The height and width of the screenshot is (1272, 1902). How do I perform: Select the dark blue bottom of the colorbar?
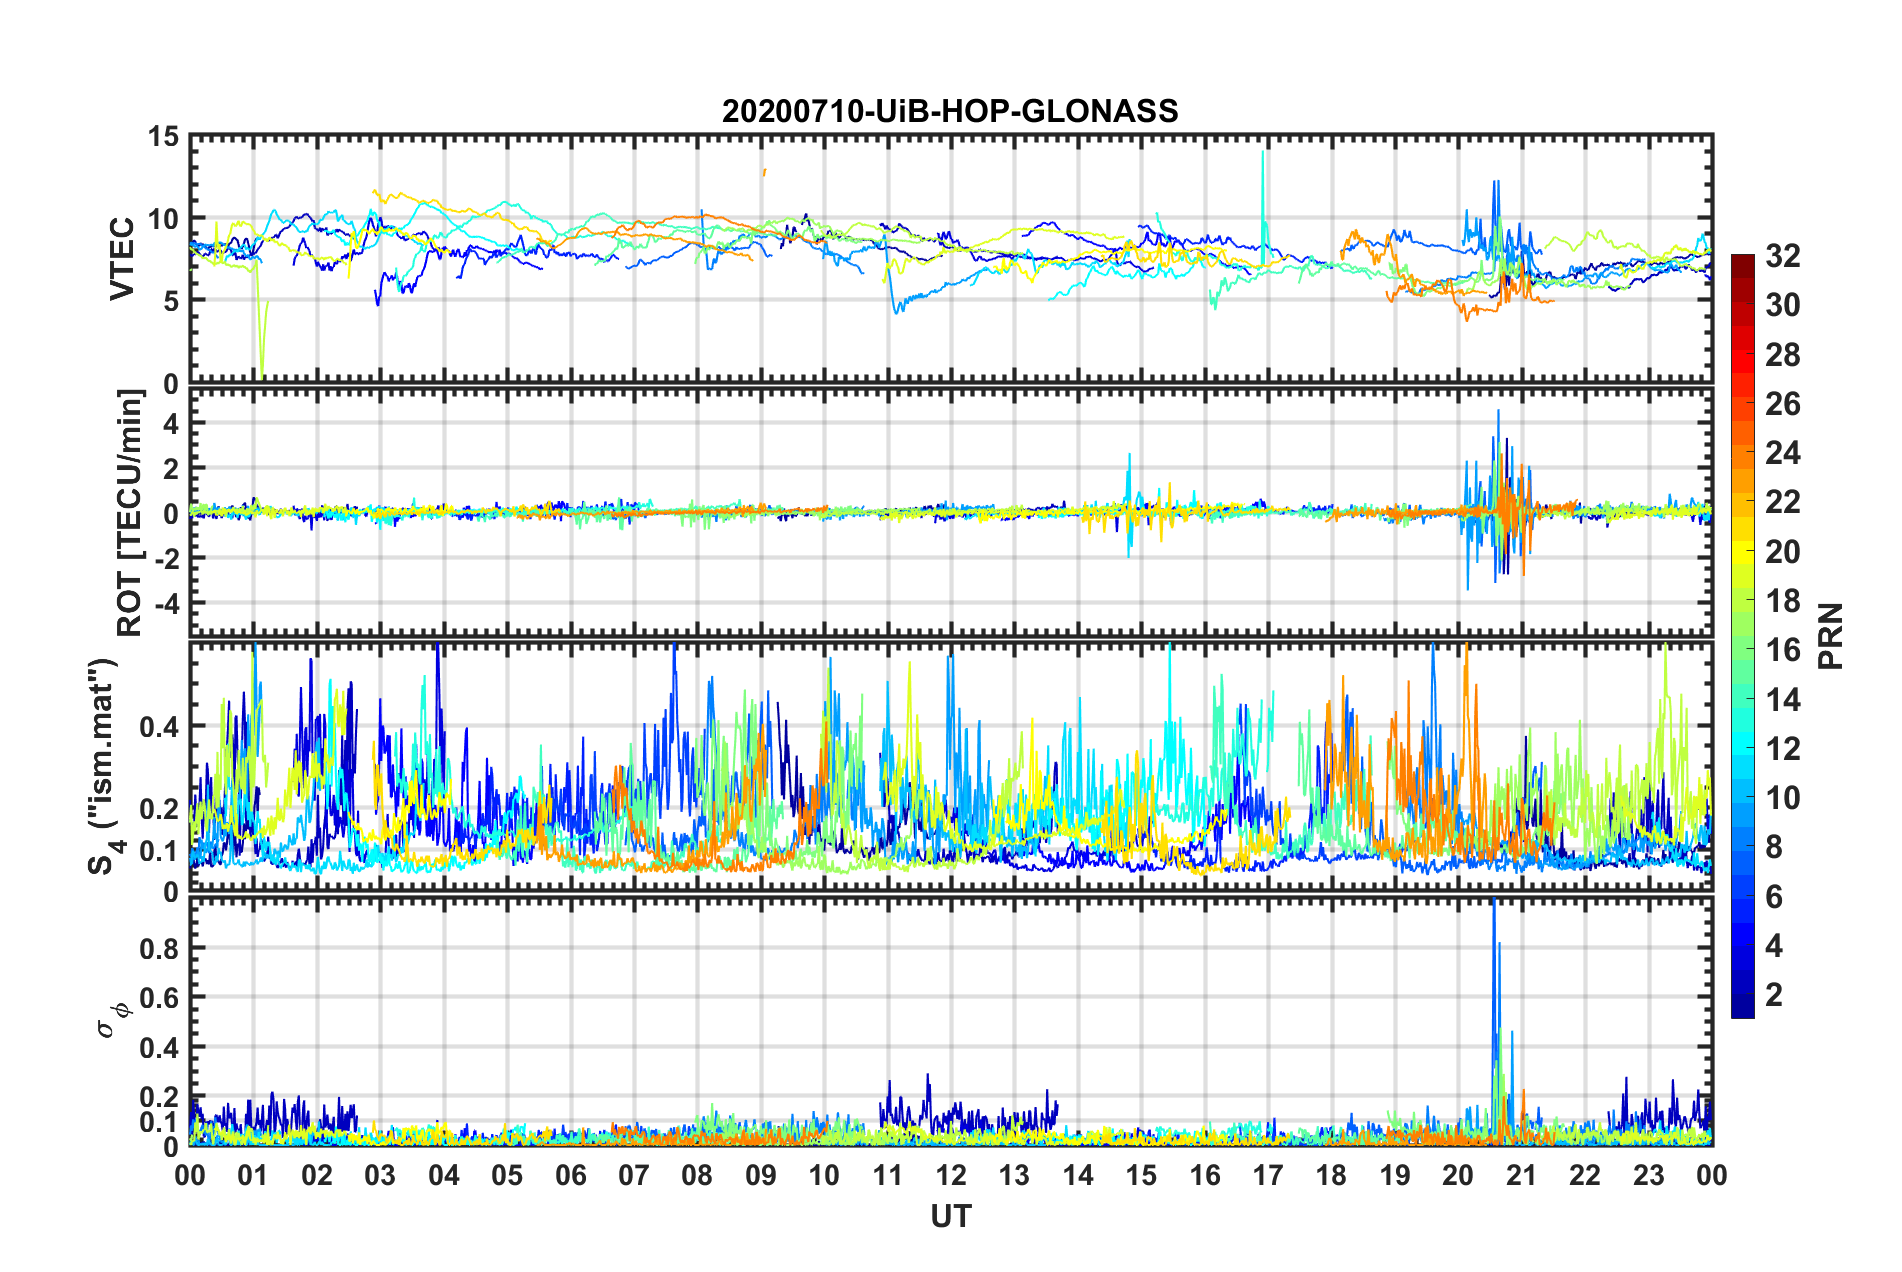point(1743,1008)
